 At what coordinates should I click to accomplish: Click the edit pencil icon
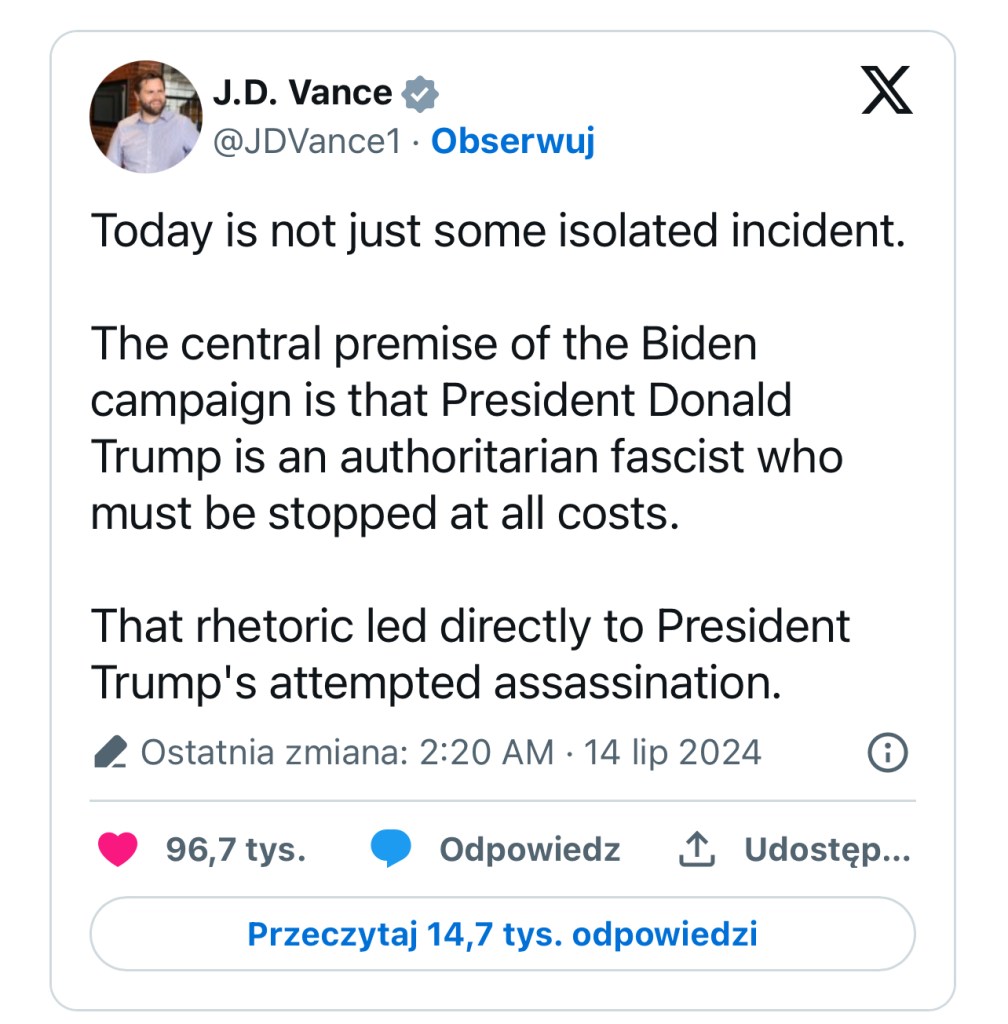(111, 753)
